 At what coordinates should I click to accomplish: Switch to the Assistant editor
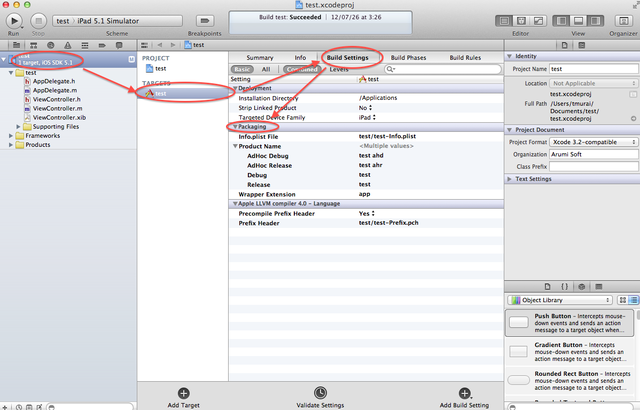521,20
